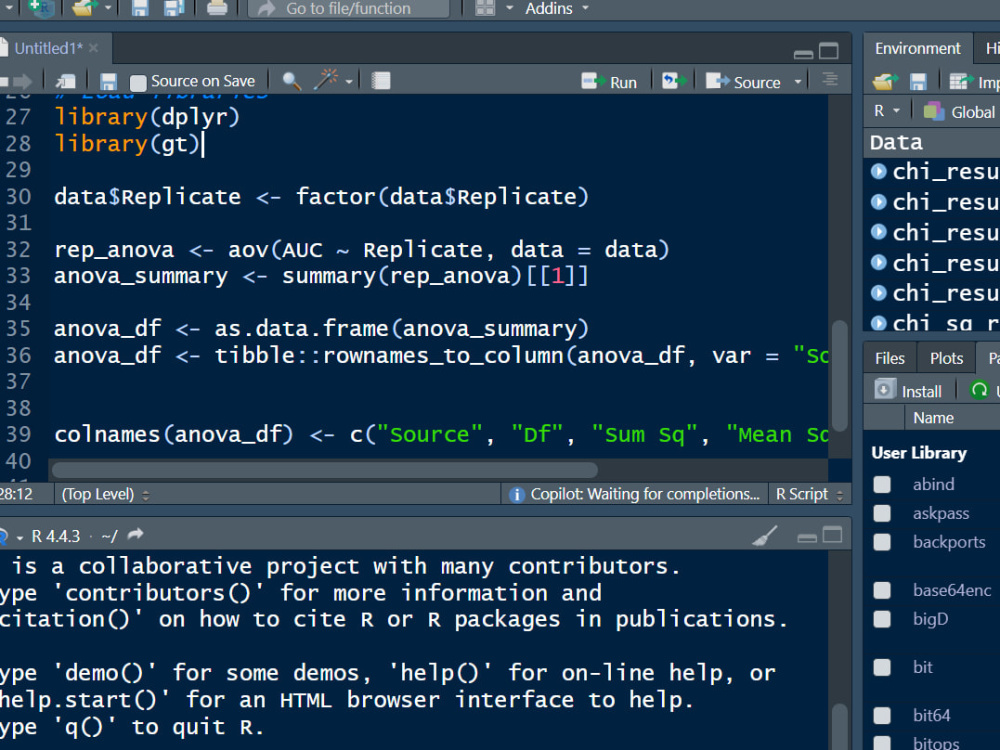Expand workspace panes layout dropdown arrow

pos(510,8)
